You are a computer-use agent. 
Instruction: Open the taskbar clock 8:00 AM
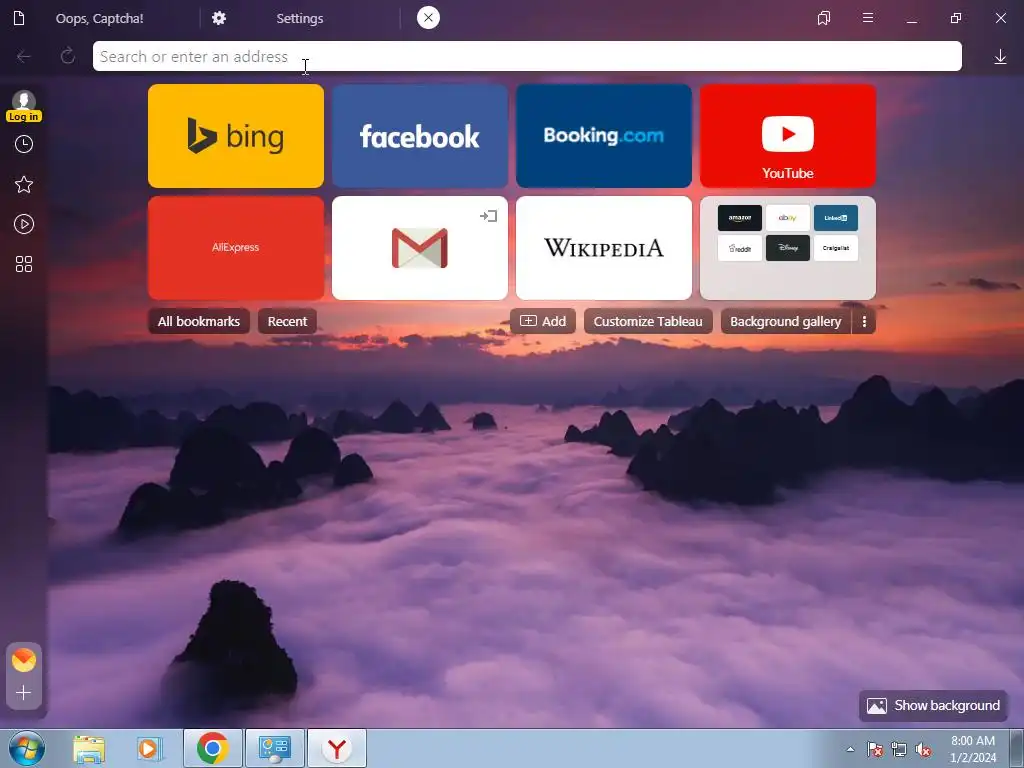point(973,749)
